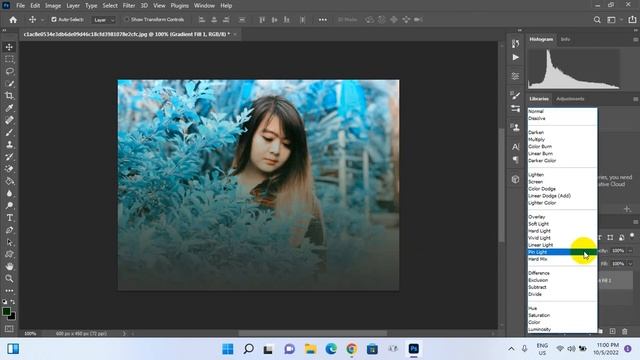This screenshot has width=640, height=360.
Task: Select the Eyedropper tool
Action: (9, 108)
